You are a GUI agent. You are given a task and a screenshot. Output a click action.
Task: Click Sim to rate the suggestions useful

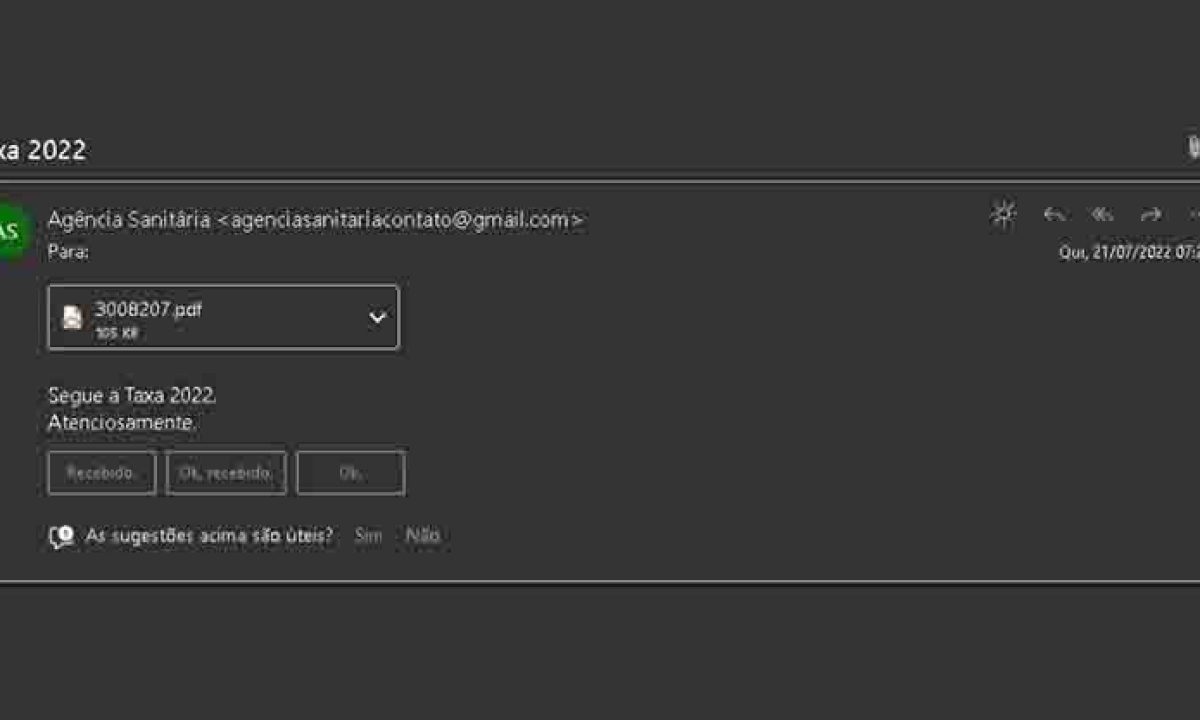coord(367,536)
